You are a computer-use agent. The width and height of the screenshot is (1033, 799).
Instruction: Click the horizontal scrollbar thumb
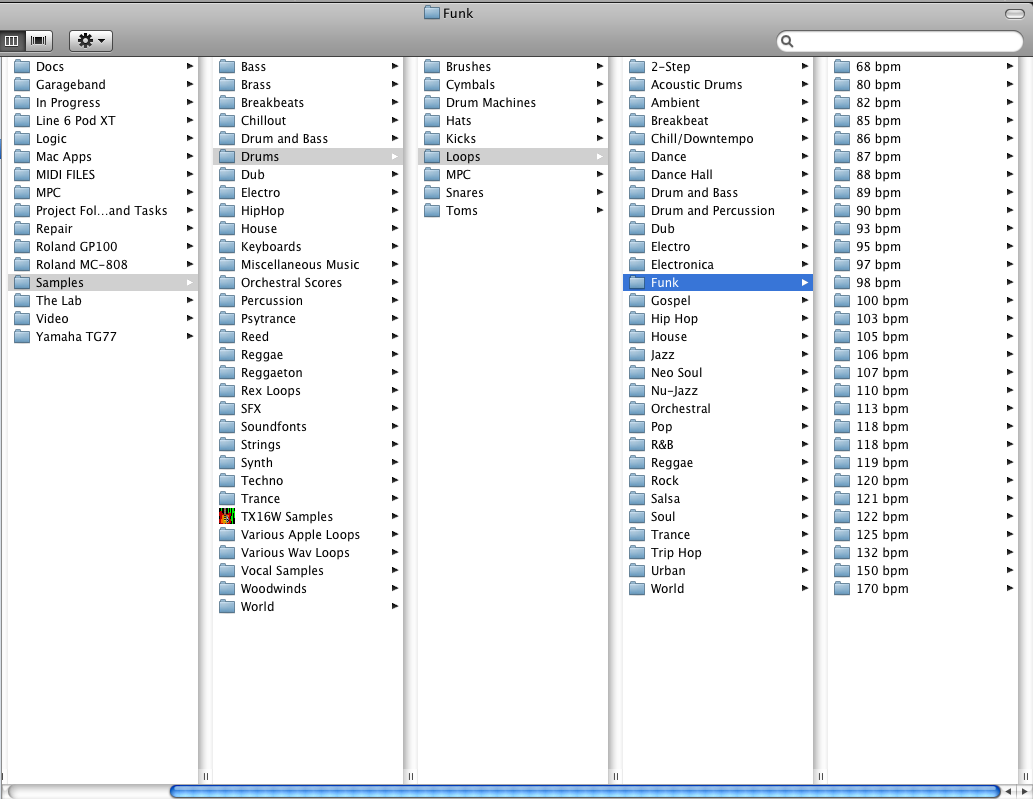click(585, 792)
